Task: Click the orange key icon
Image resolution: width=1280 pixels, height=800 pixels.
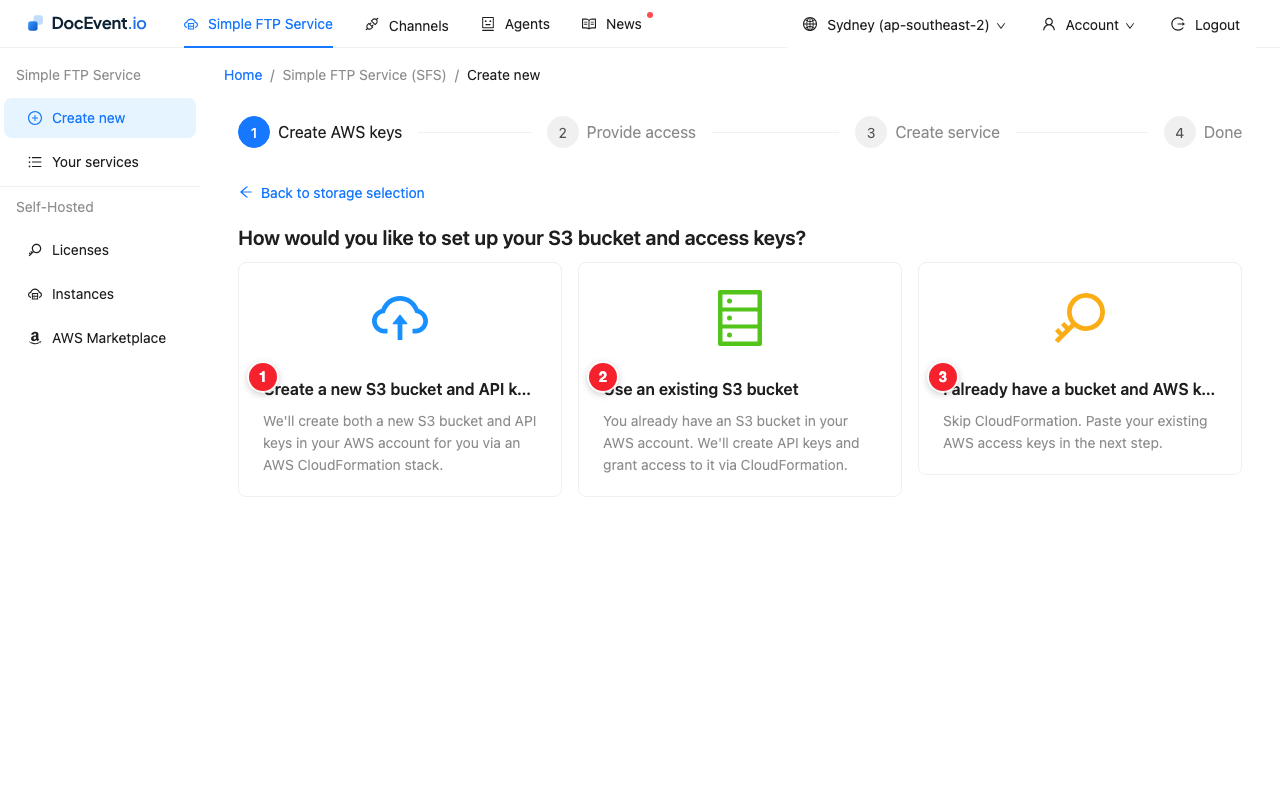Action: click(1080, 318)
